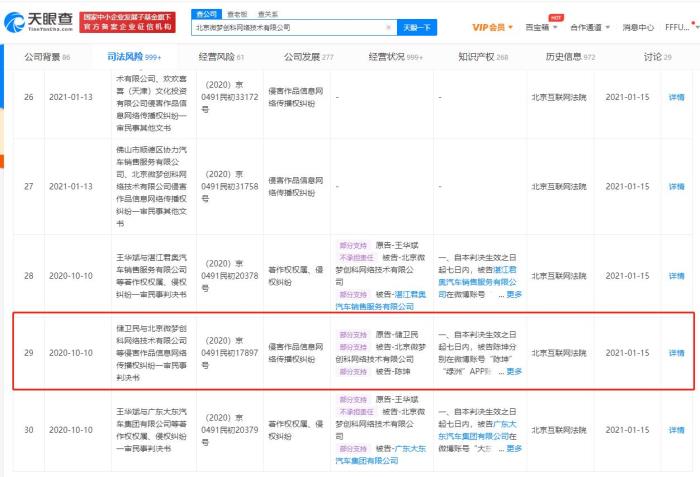Go to the 讨论 tab
Screen dimensions: 700x477
point(658,57)
